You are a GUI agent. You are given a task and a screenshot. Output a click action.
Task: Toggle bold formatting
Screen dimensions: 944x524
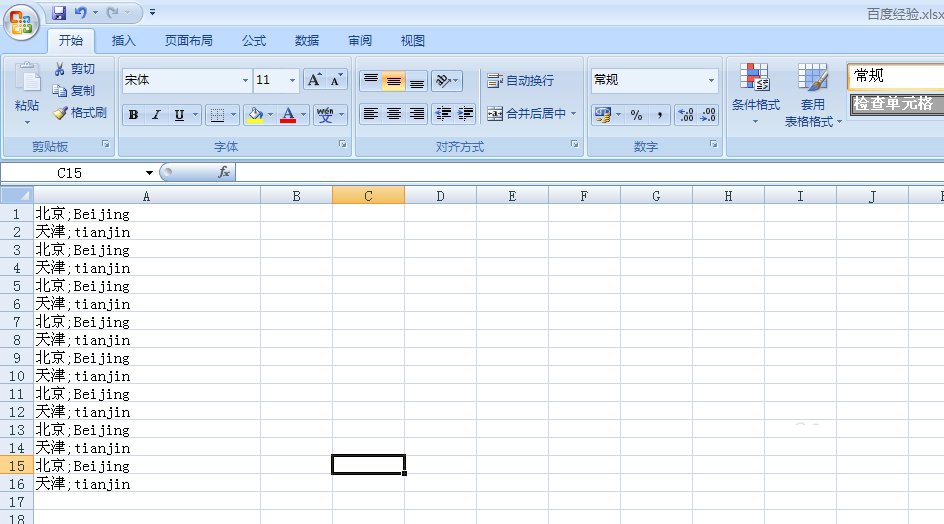click(x=133, y=115)
